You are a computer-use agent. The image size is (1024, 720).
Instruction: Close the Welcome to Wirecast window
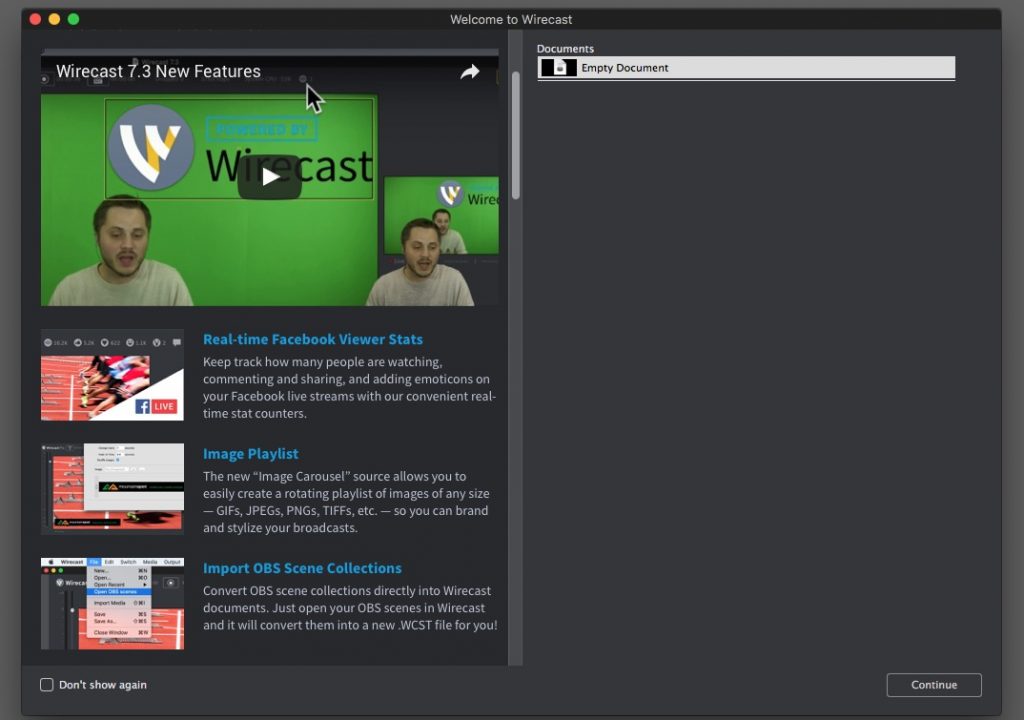coord(35,19)
